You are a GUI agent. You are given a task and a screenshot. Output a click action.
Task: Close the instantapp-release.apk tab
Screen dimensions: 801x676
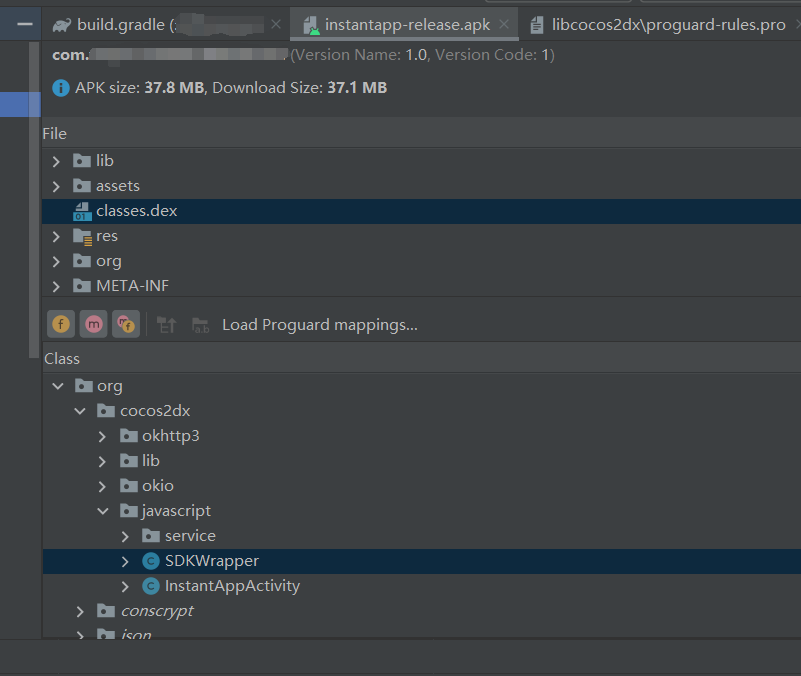click(502, 25)
